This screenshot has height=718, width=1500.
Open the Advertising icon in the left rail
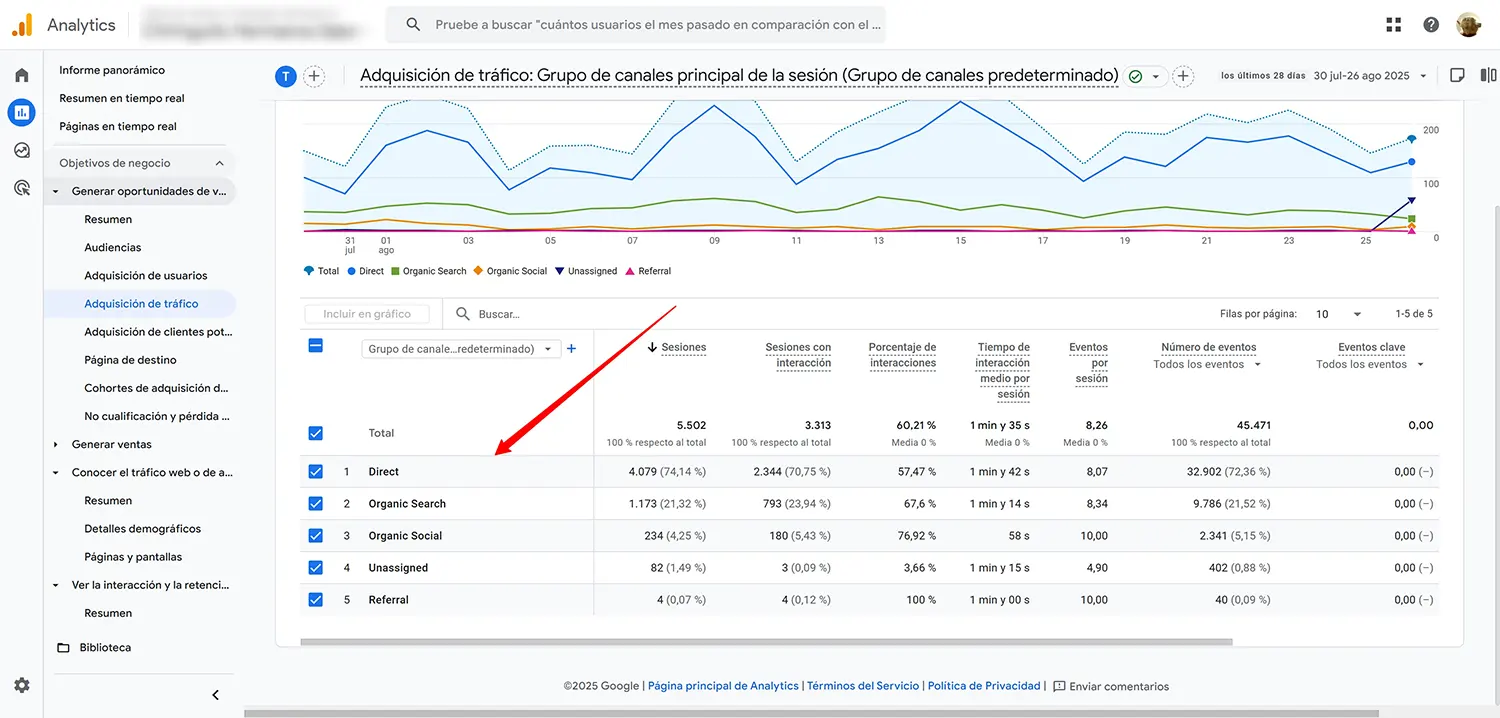21,188
